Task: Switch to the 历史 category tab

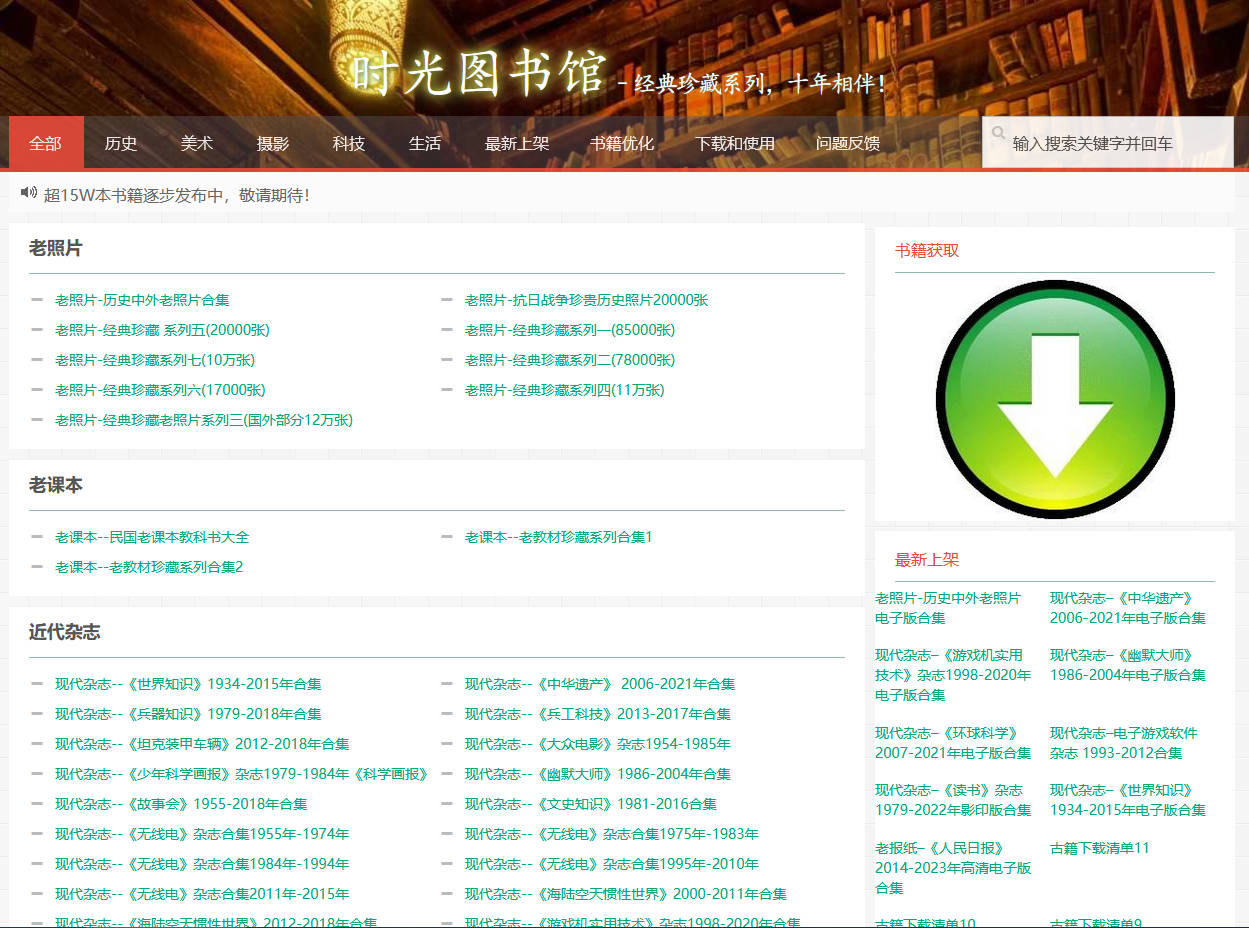Action: 120,143
